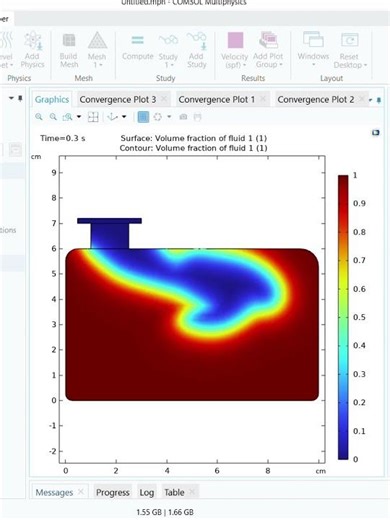Screen dimensions: 390x520
Task: Close the Convergence Plot 3 tab
Action: (164, 99)
